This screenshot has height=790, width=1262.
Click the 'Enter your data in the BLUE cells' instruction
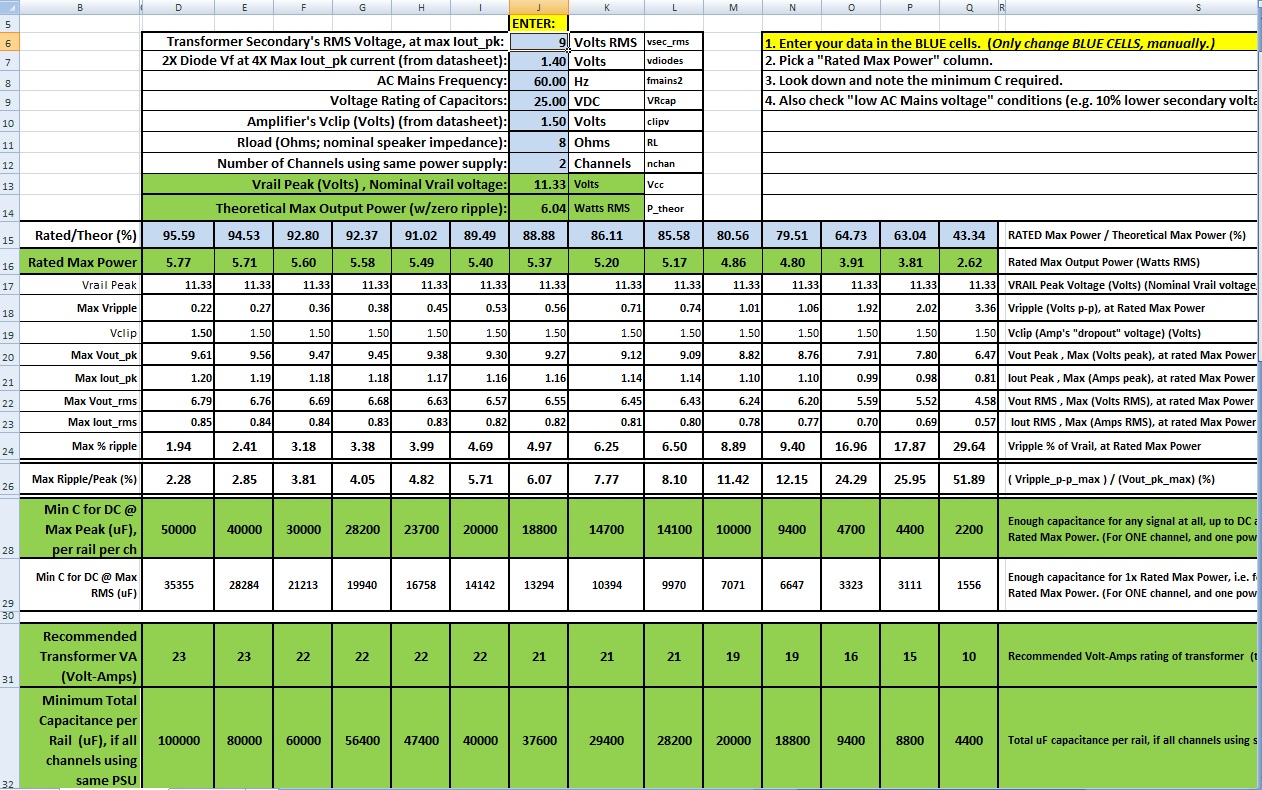tap(1009, 43)
